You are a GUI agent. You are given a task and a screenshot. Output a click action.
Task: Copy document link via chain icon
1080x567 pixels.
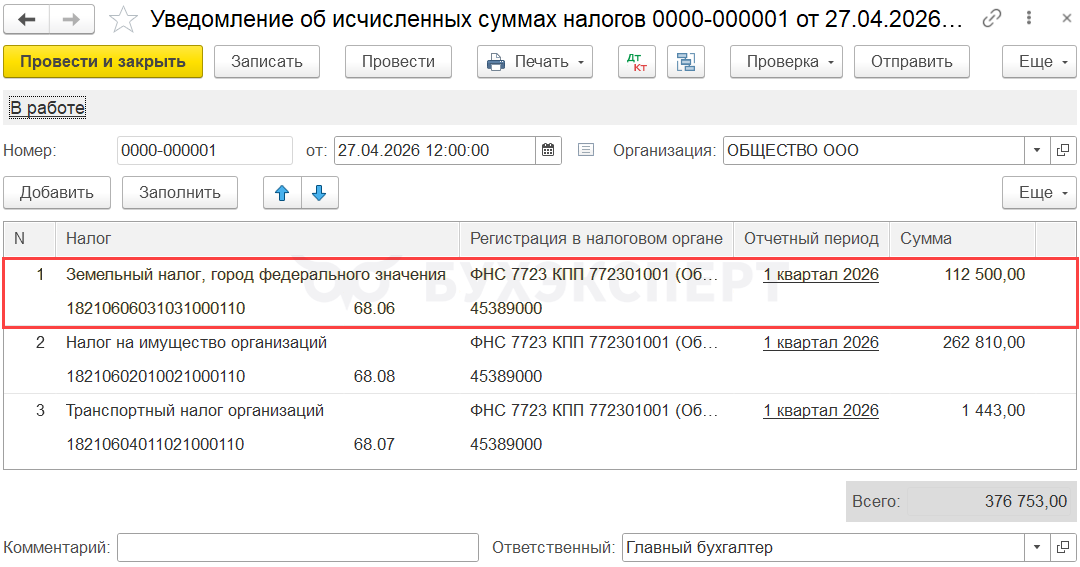[x=992, y=19]
